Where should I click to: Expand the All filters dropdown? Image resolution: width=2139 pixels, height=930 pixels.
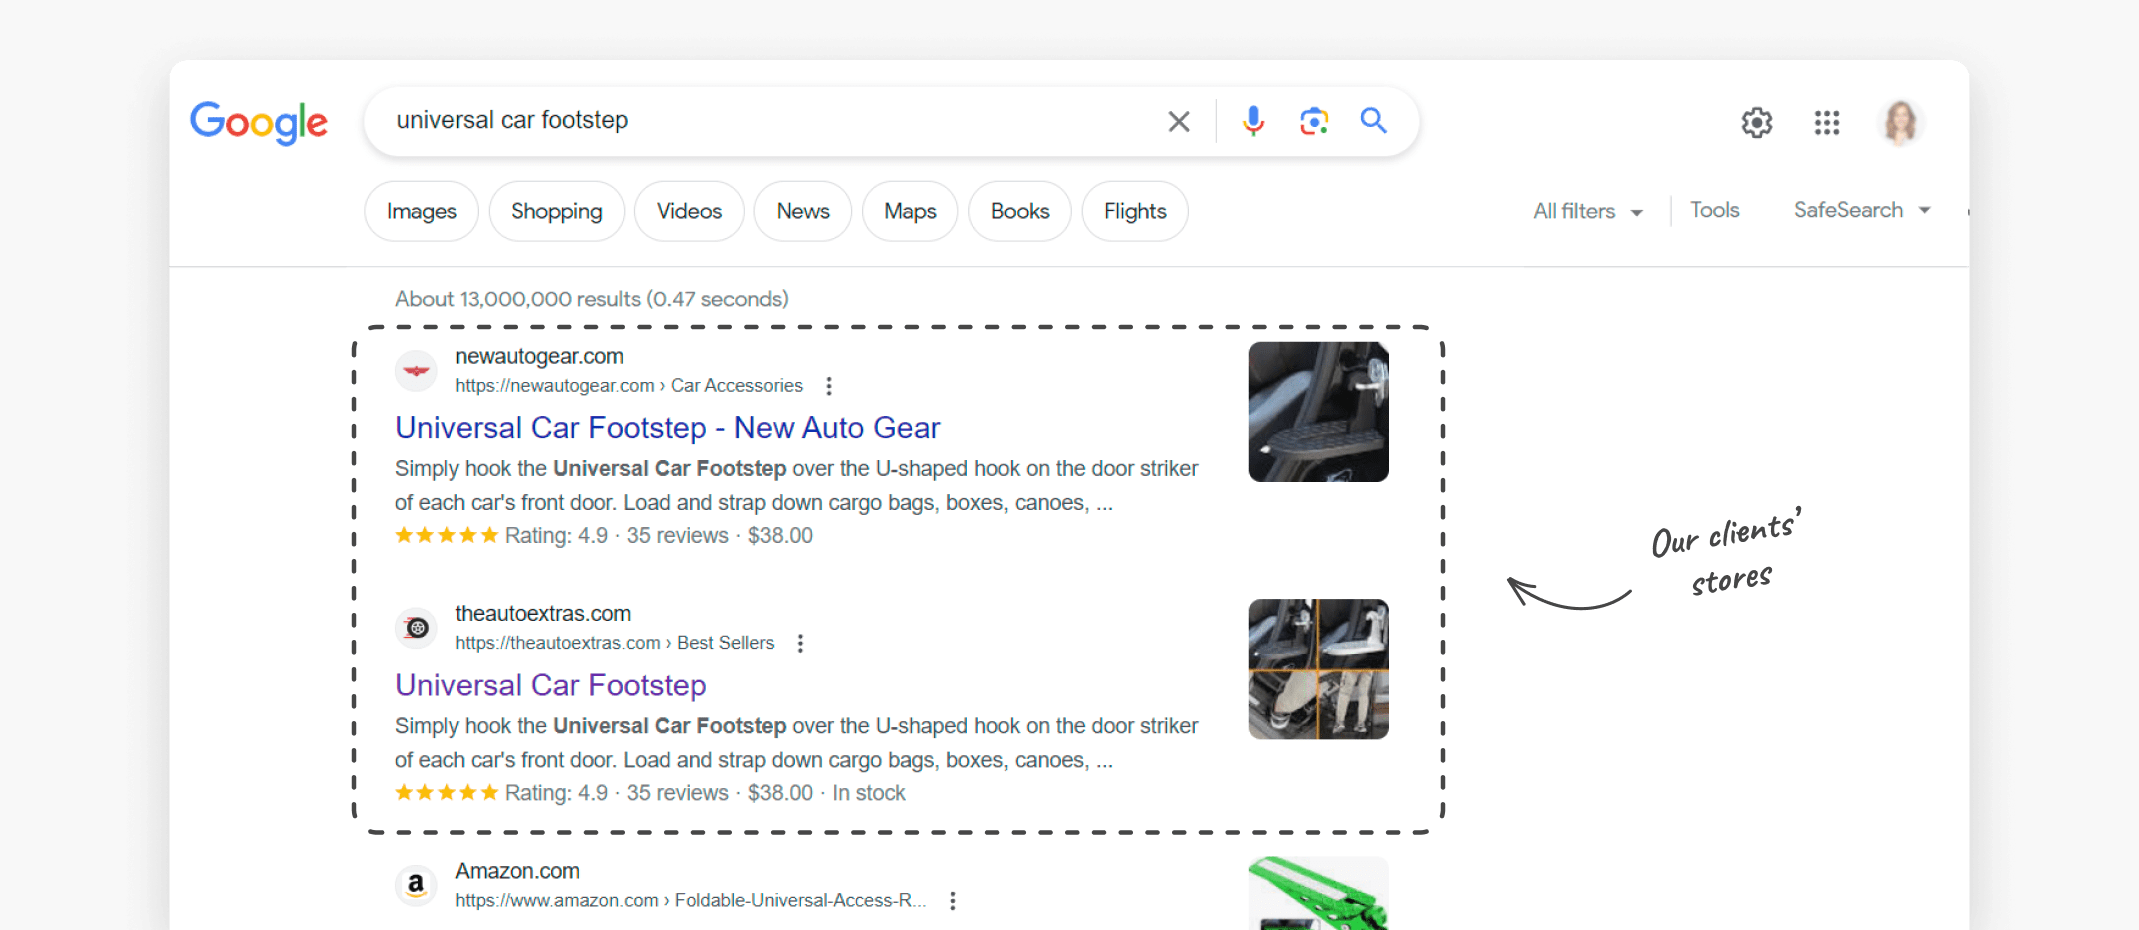coord(1587,212)
